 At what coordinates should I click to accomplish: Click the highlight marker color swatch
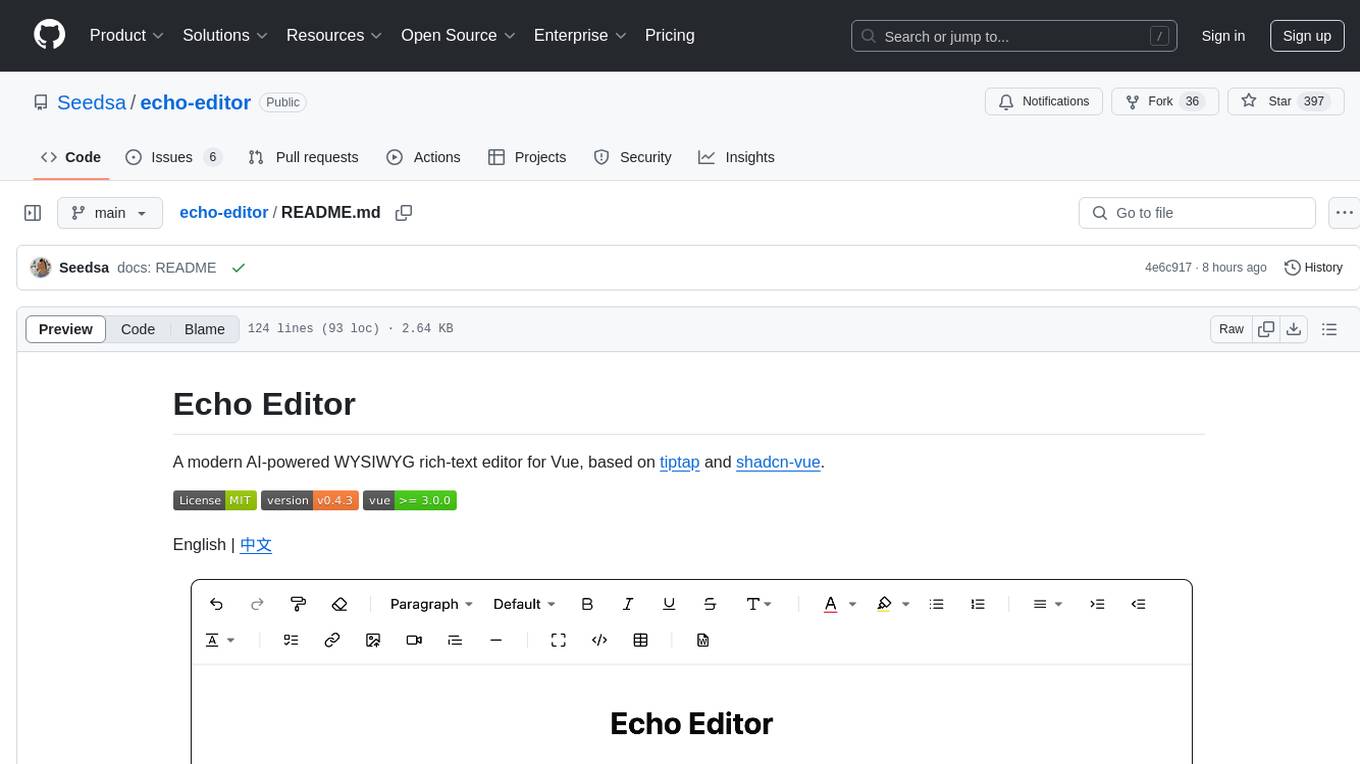pyautogui.click(x=884, y=604)
